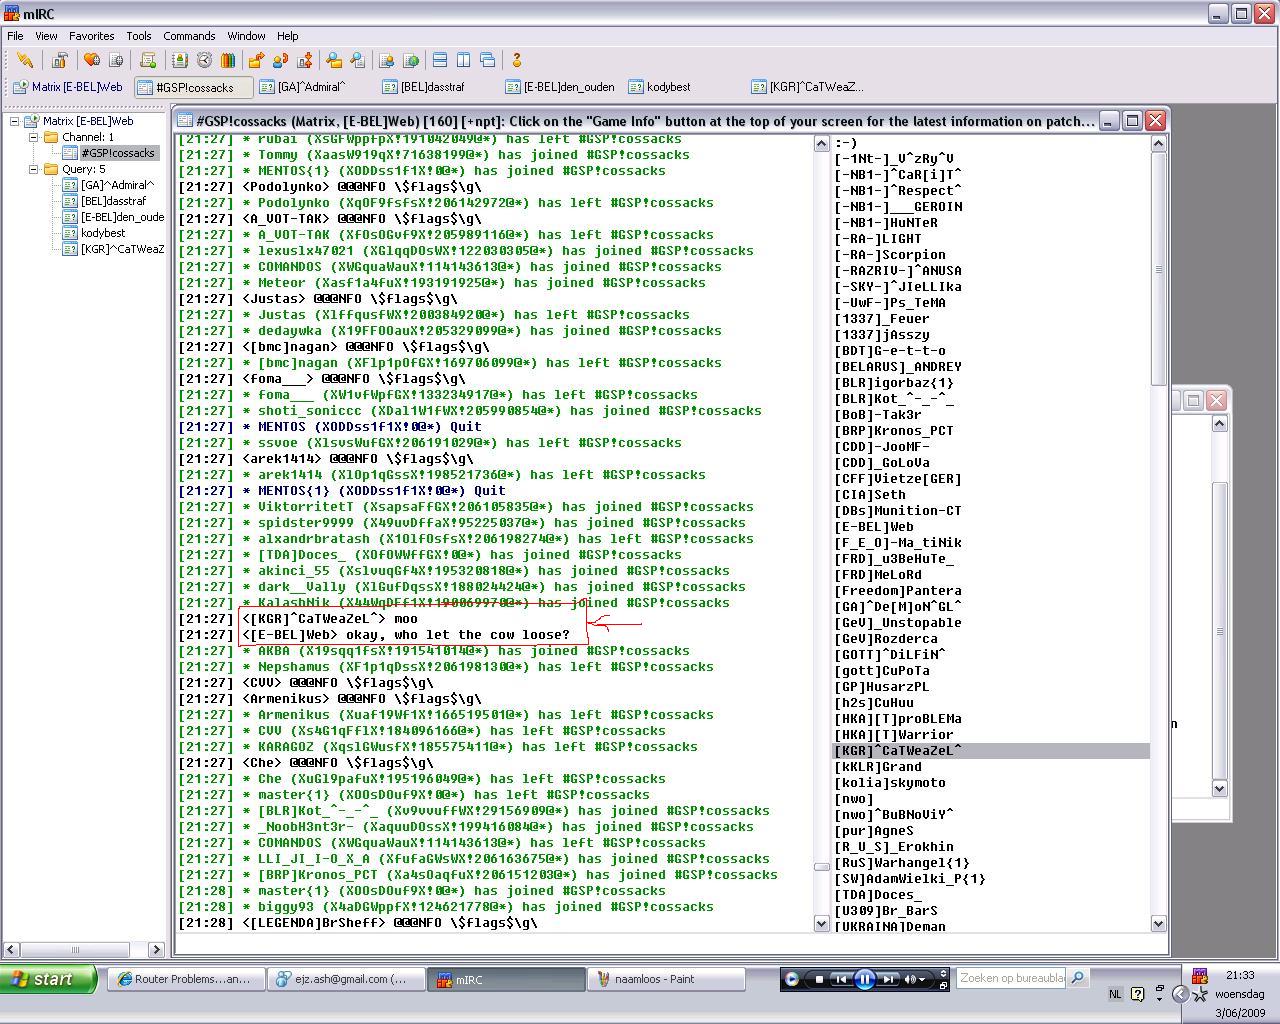1280x1024 pixels.
Task: Click the Zoeken op bureaublad search field
Action: coord(1011,978)
